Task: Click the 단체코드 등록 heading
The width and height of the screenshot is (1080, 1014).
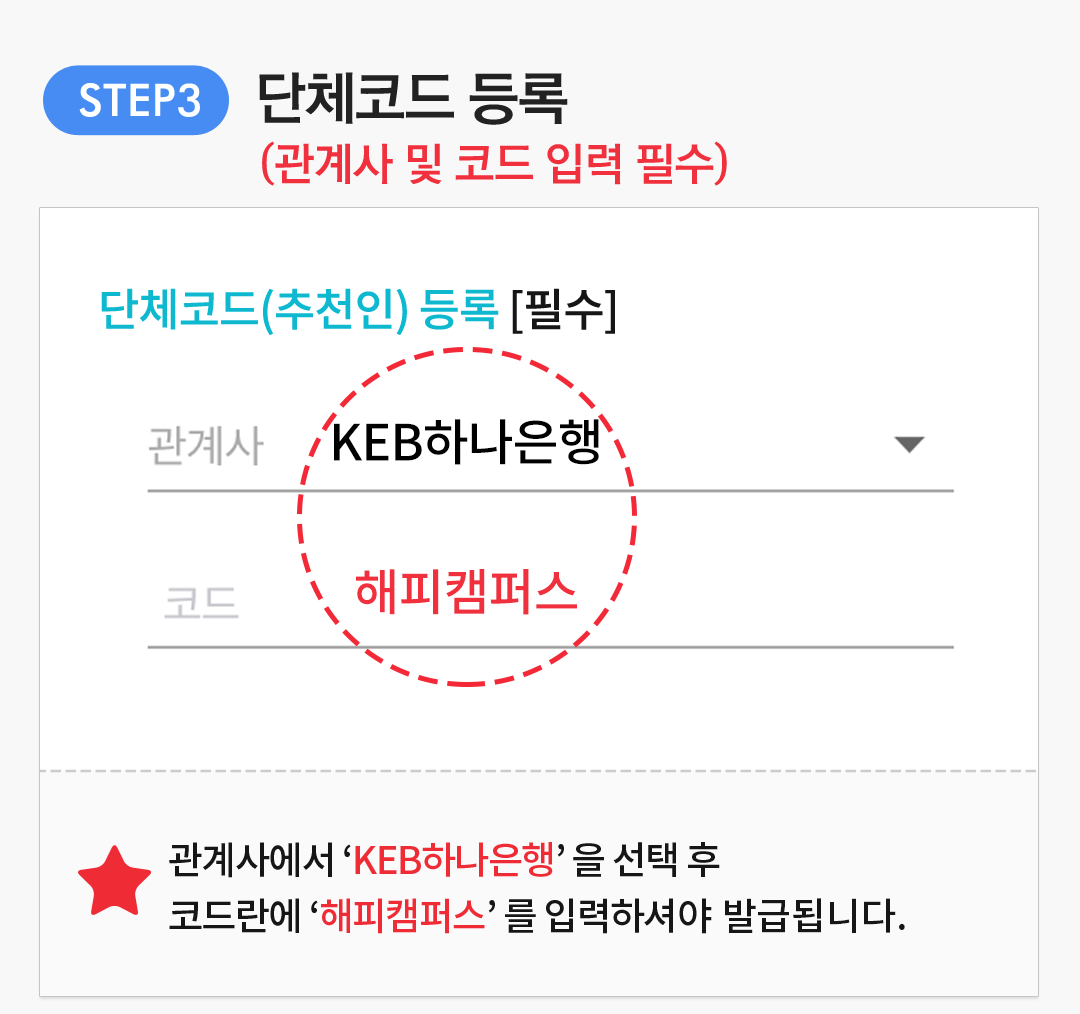Action: [412, 99]
